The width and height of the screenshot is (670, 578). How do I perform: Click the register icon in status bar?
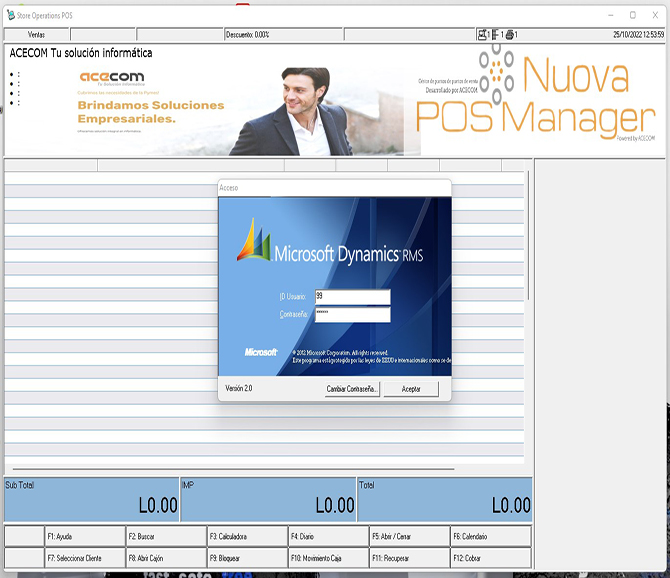point(482,35)
